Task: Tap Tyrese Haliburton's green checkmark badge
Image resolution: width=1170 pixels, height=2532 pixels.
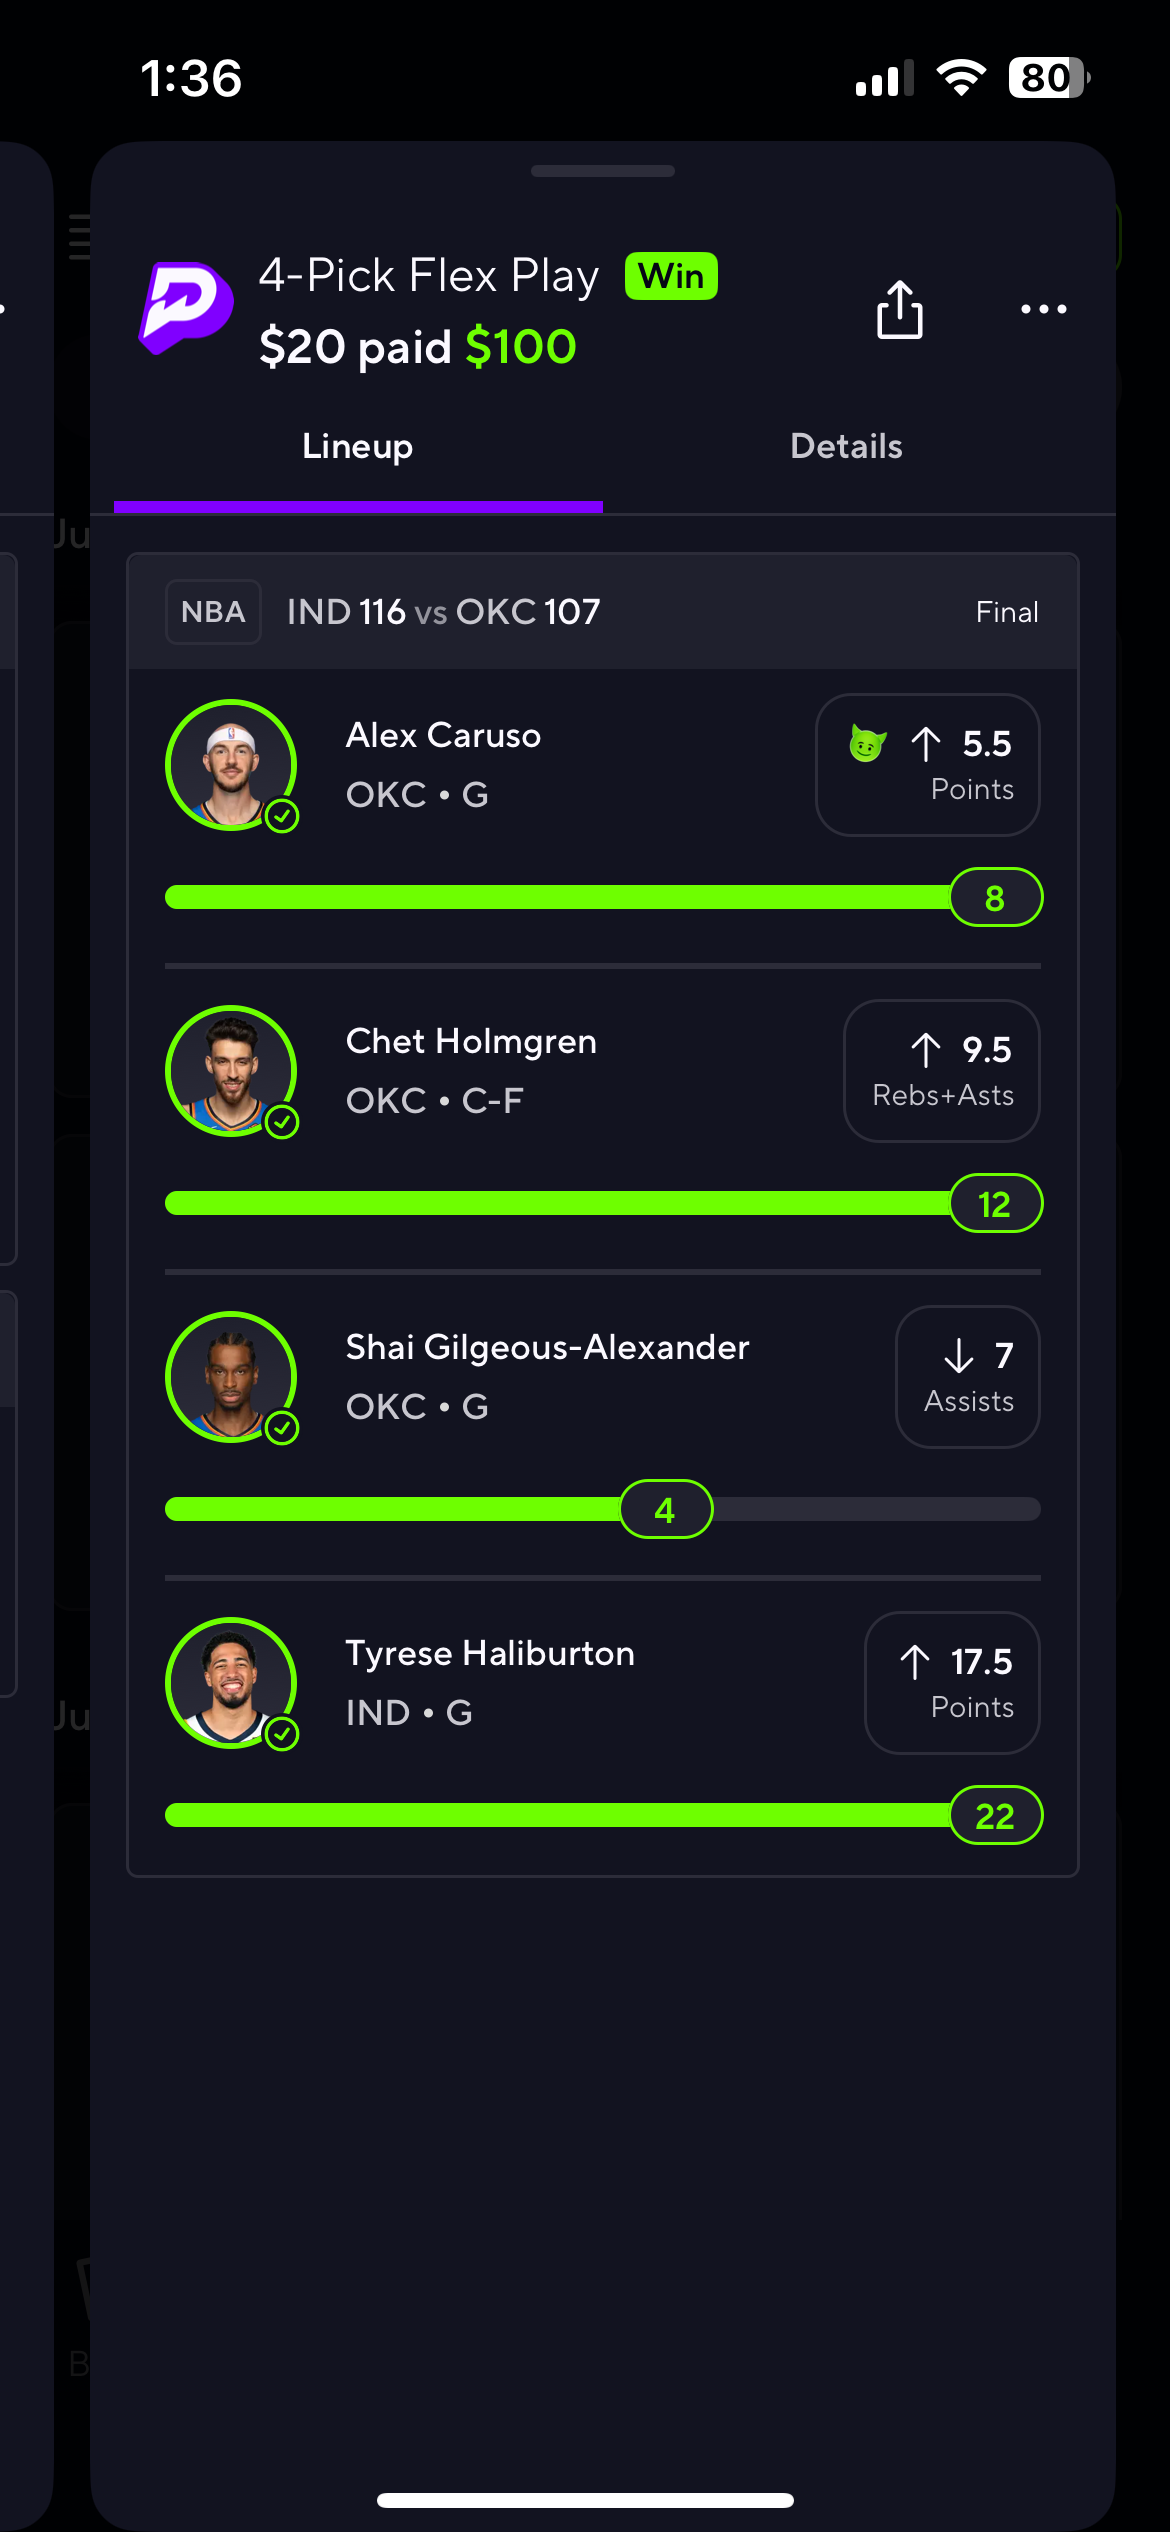Action: 282,1734
